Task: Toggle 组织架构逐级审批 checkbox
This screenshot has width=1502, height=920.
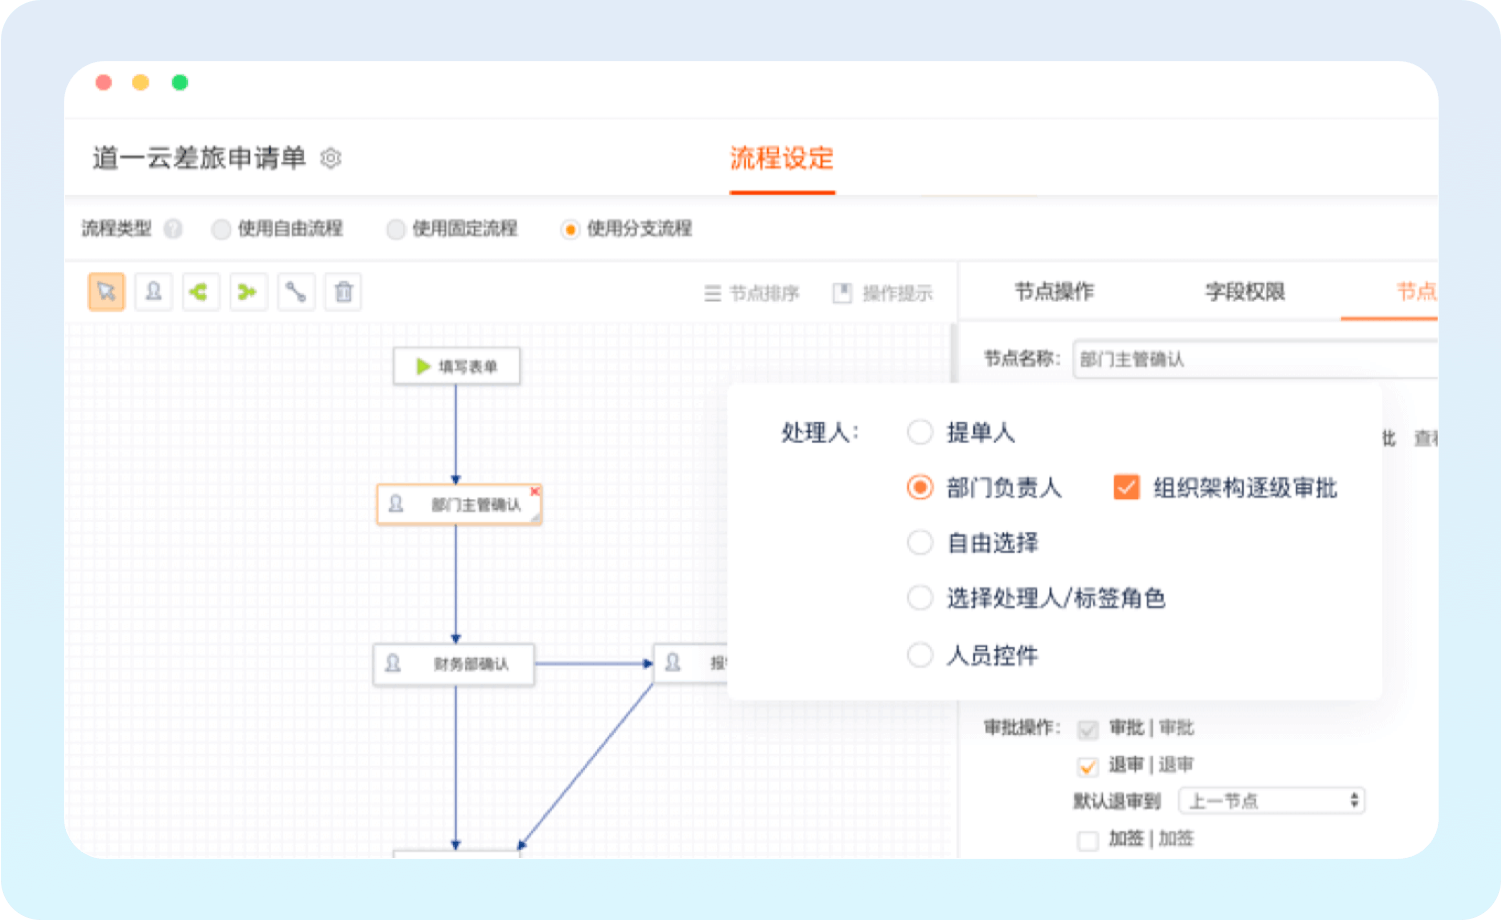Action: [x=1126, y=487]
